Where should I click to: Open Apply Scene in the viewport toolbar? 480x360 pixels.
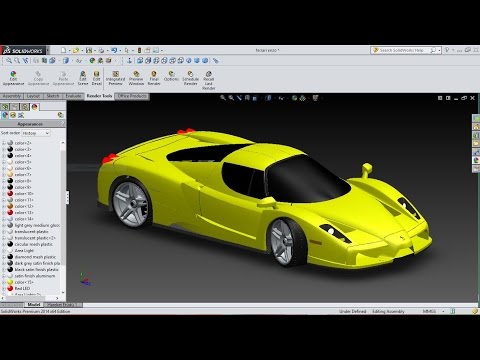click(303, 98)
